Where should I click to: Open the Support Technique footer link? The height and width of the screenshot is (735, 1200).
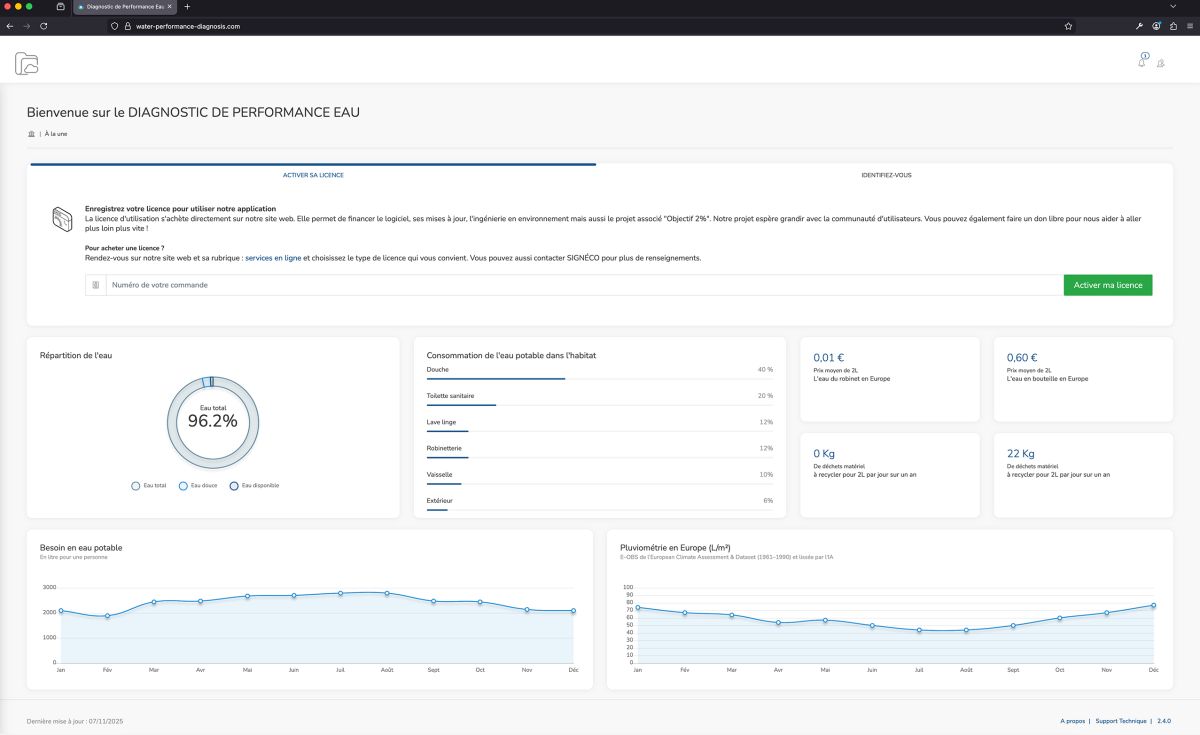click(x=1120, y=720)
